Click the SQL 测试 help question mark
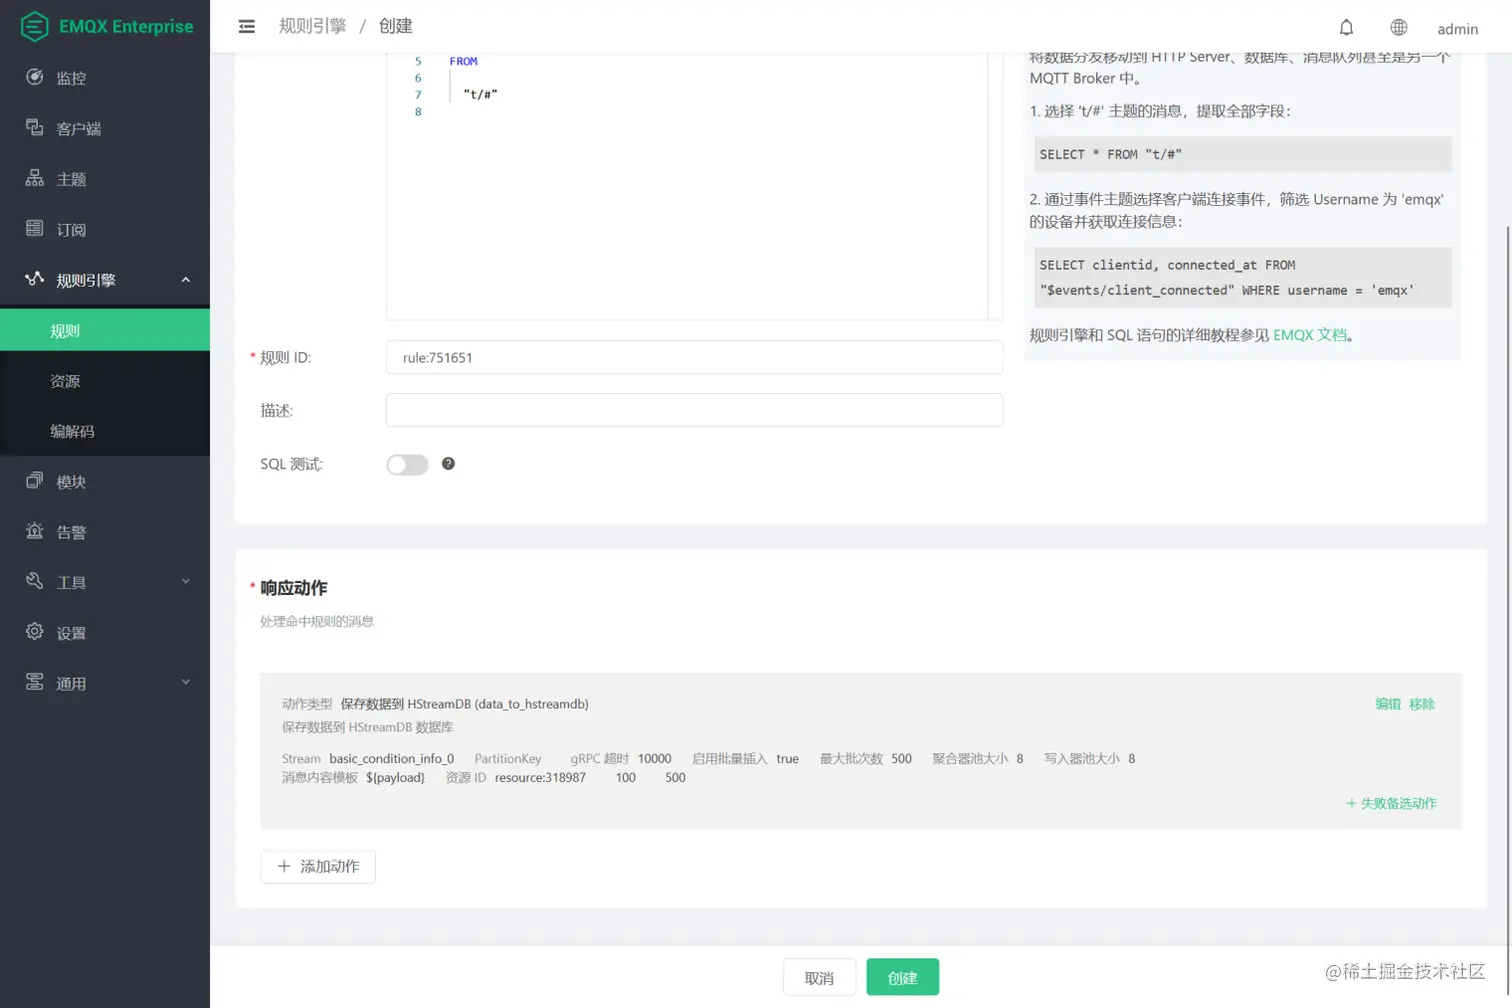The image size is (1512, 1008). [448, 464]
